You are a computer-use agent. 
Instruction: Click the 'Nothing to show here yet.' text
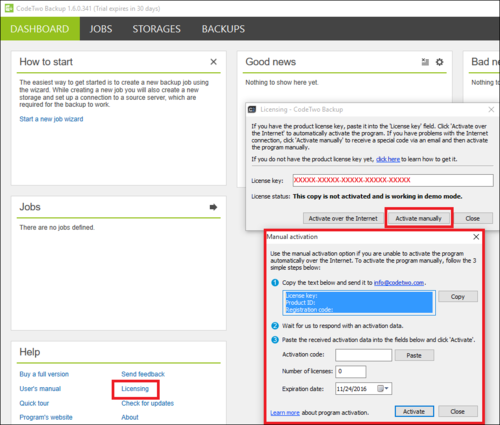pyautogui.click(x=282, y=82)
